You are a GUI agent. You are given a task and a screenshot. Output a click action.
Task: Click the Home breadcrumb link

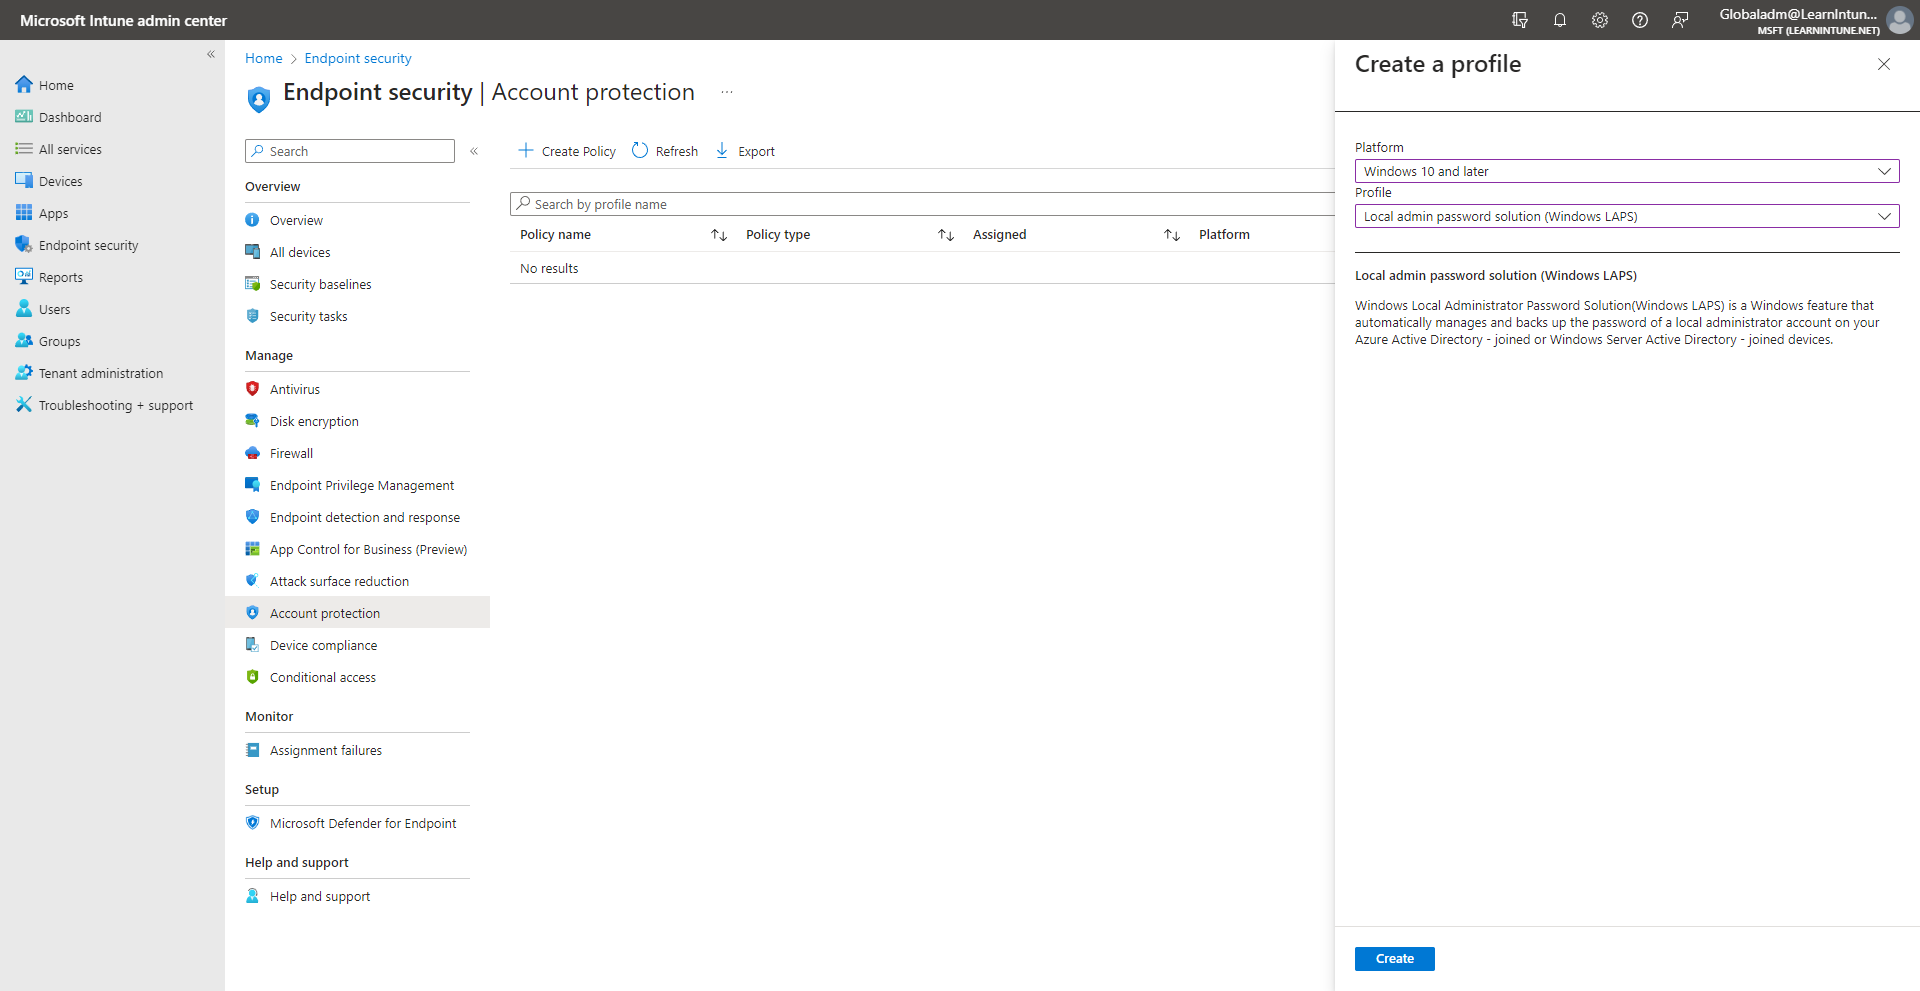[264, 58]
